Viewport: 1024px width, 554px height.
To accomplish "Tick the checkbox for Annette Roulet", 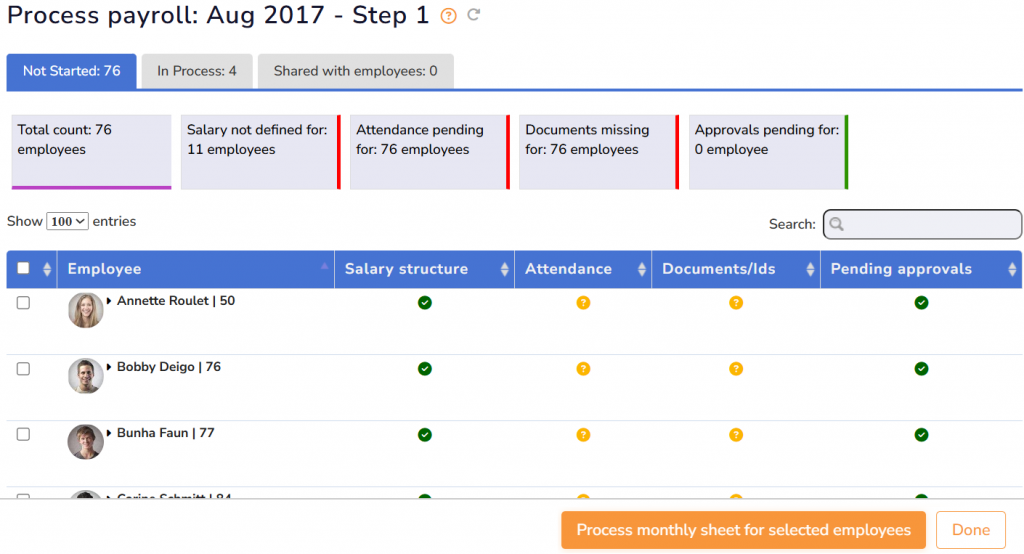I will (23, 303).
